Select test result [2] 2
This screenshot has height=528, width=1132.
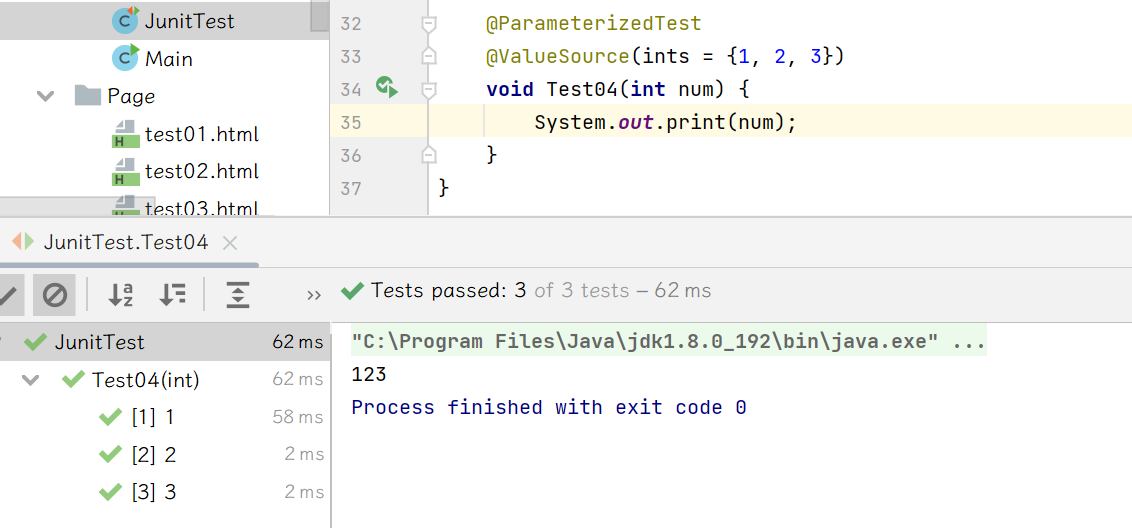click(154, 455)
